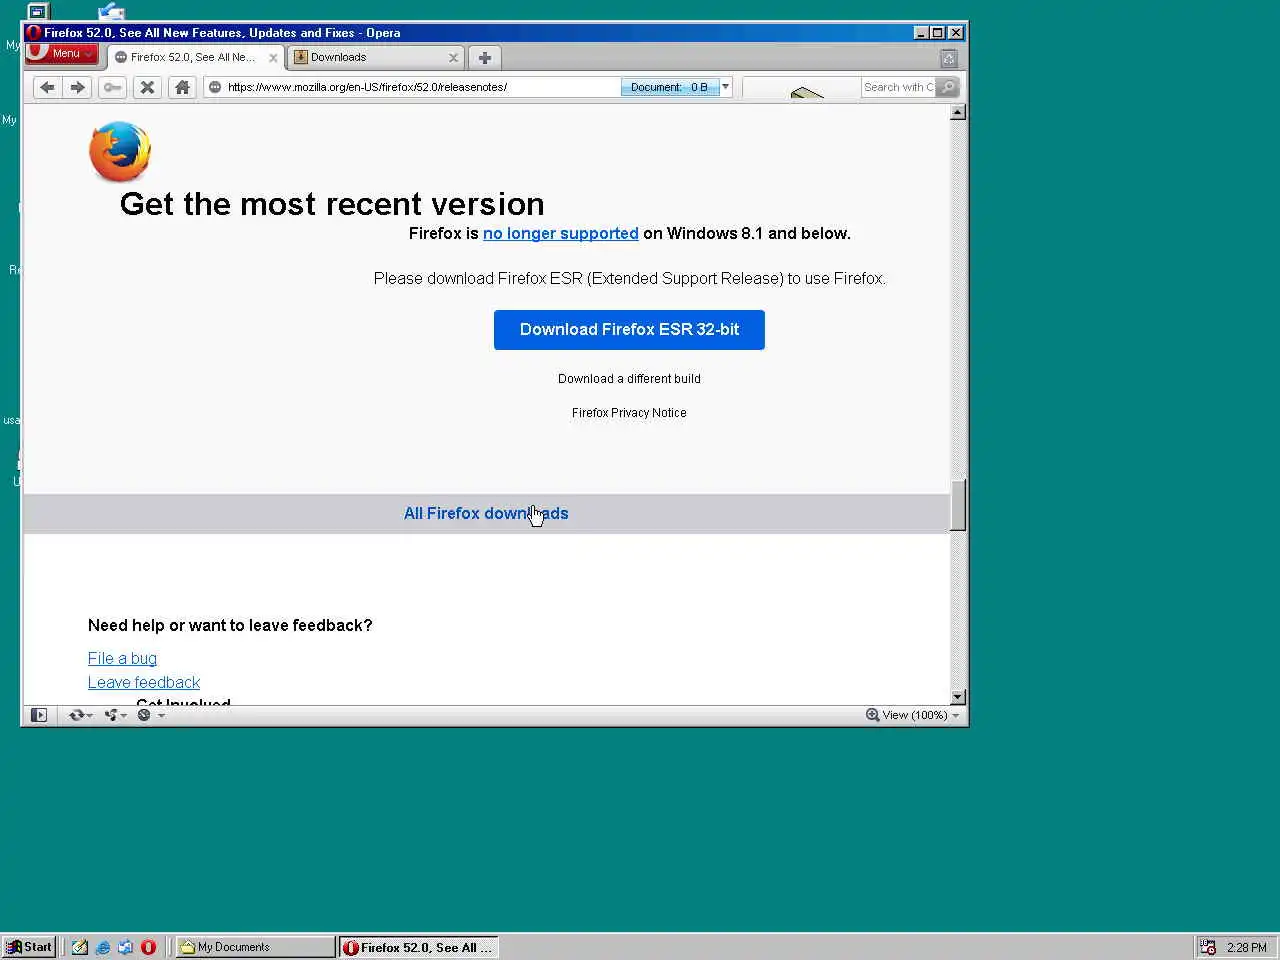Close the Firefox 52.0 tab
Viewport: 1280px width, 960px height.
pos(273,58)
